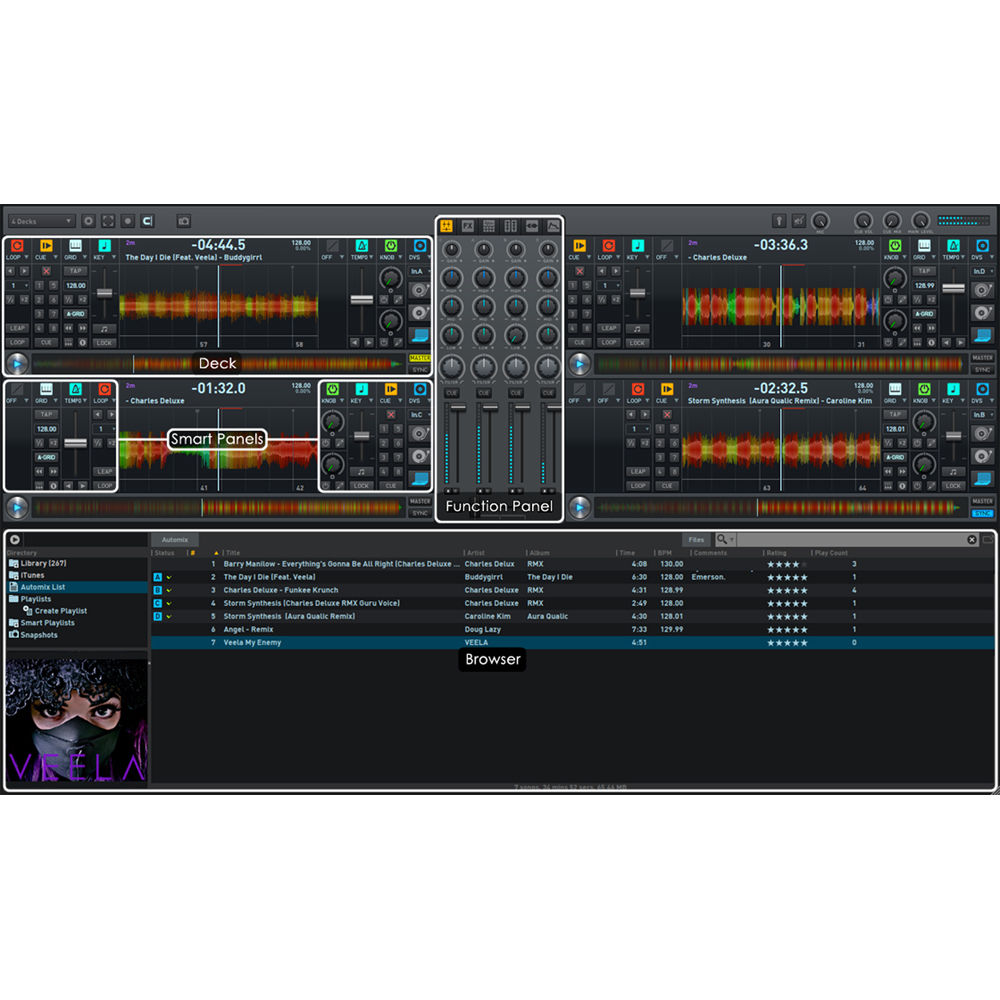Screen dimensions: 1000x1000
Task: Click the camera snapshot icon in the top toolbar
Action: coord(182,221)
